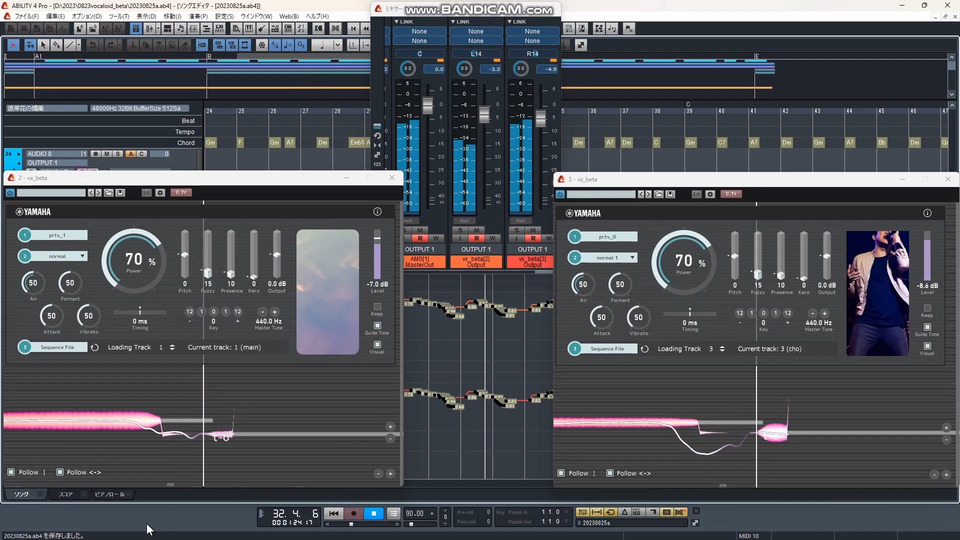Open ファイル(F) menu
The height and width of the screenshot is (540, 960).
pyautogui.click(x=26, y=17)
